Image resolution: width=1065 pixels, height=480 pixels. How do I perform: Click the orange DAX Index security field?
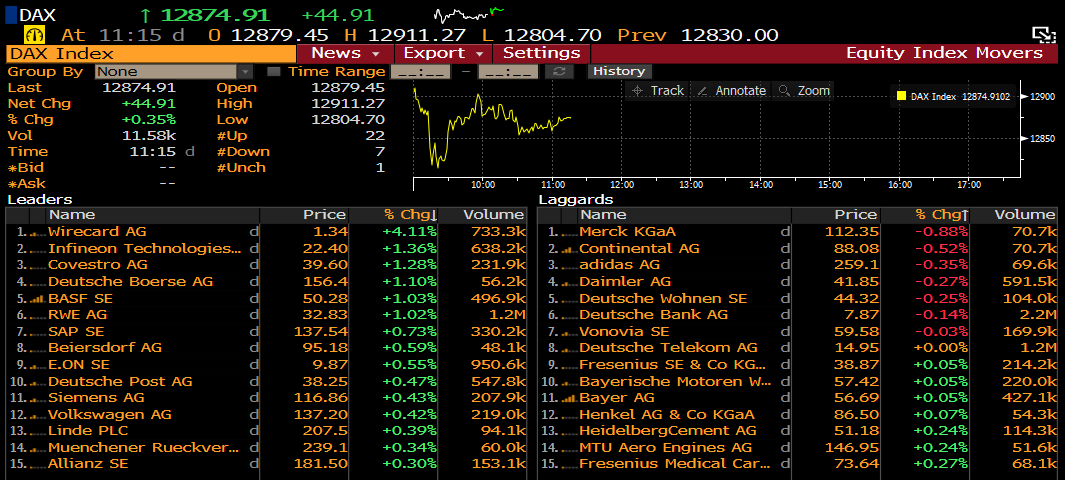[151, 53]
